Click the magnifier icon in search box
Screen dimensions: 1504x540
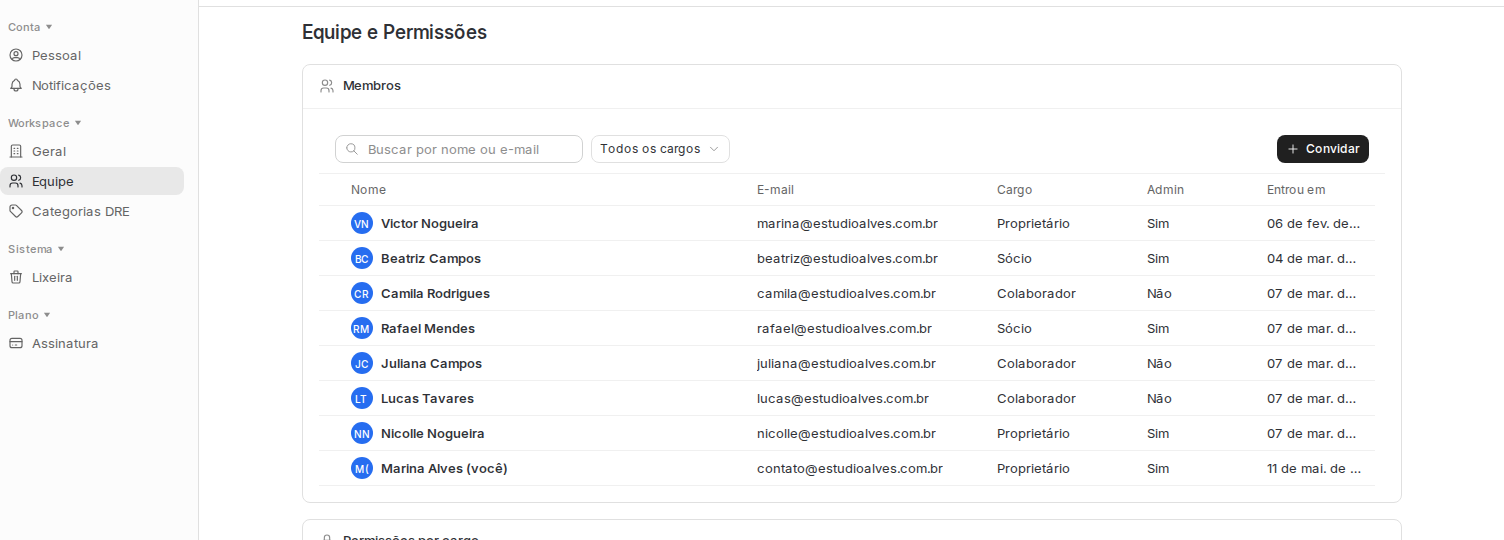click(352, 149)
